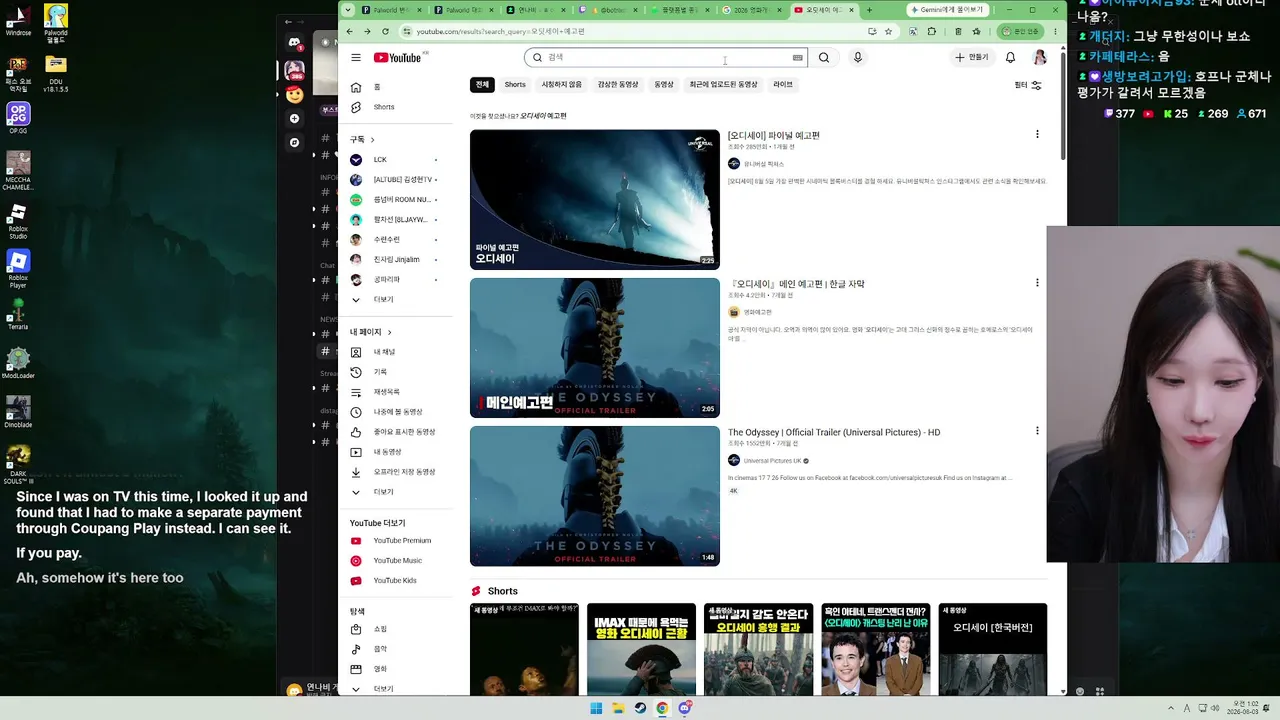Open the 진자림 Jinjalim subscription channel

(397, 260)
